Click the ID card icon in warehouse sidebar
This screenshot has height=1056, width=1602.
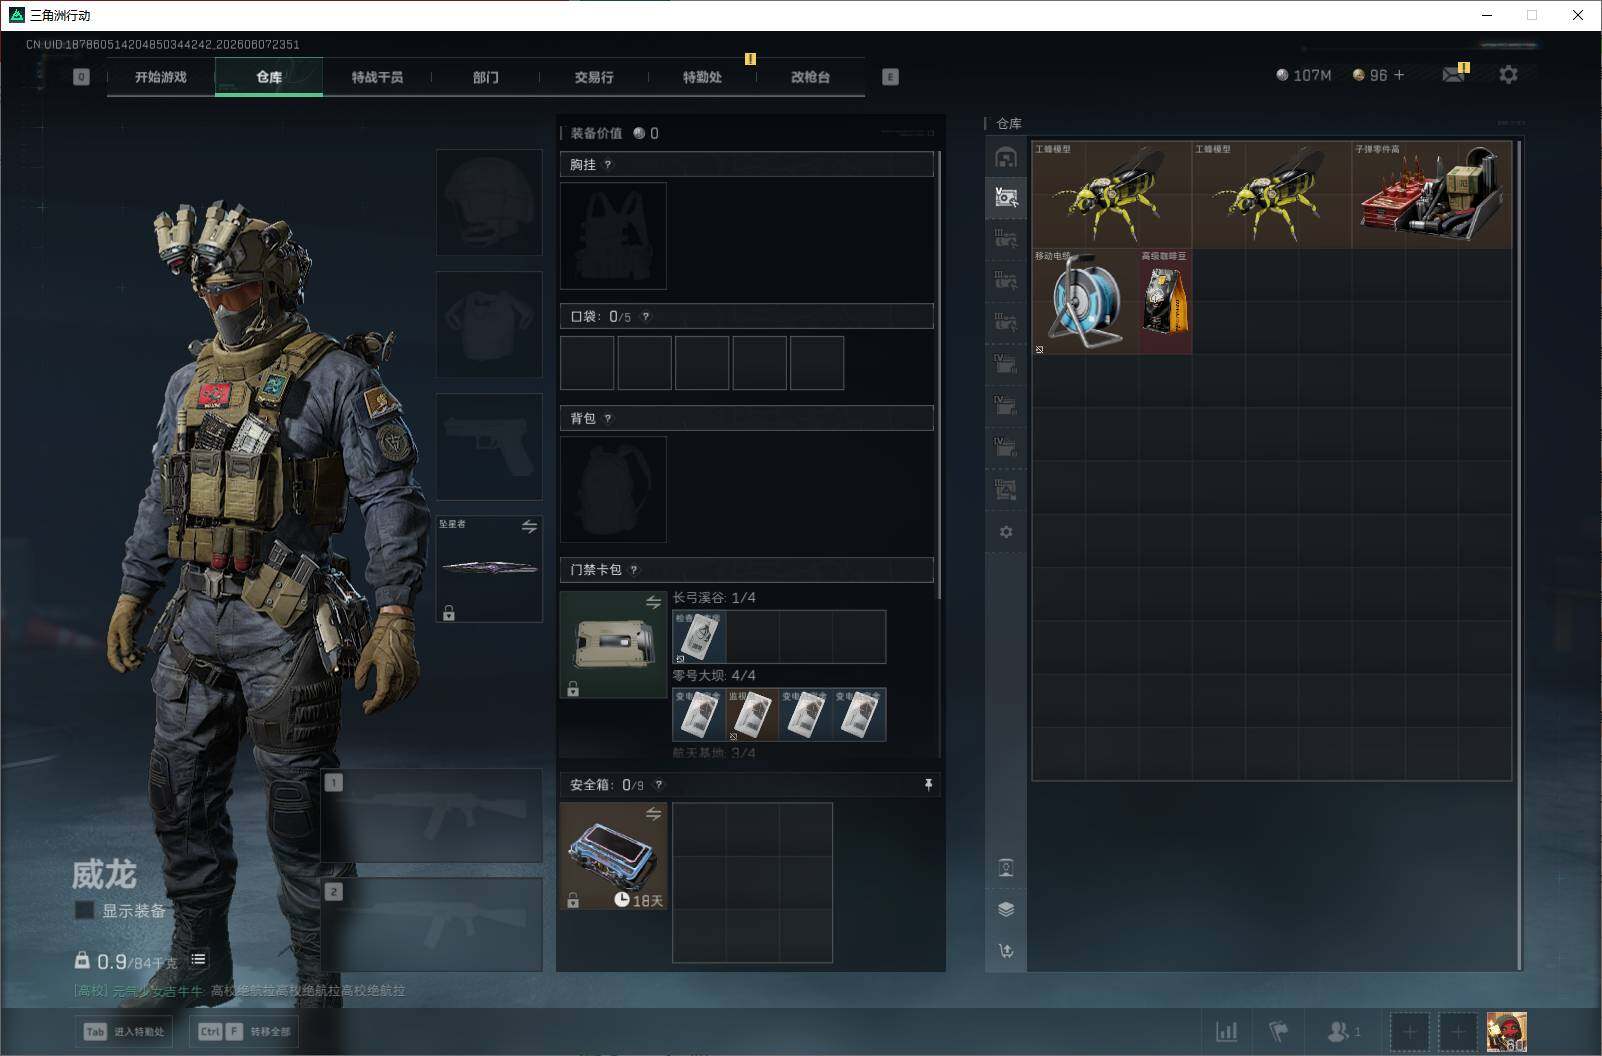tap(1006, 867)
